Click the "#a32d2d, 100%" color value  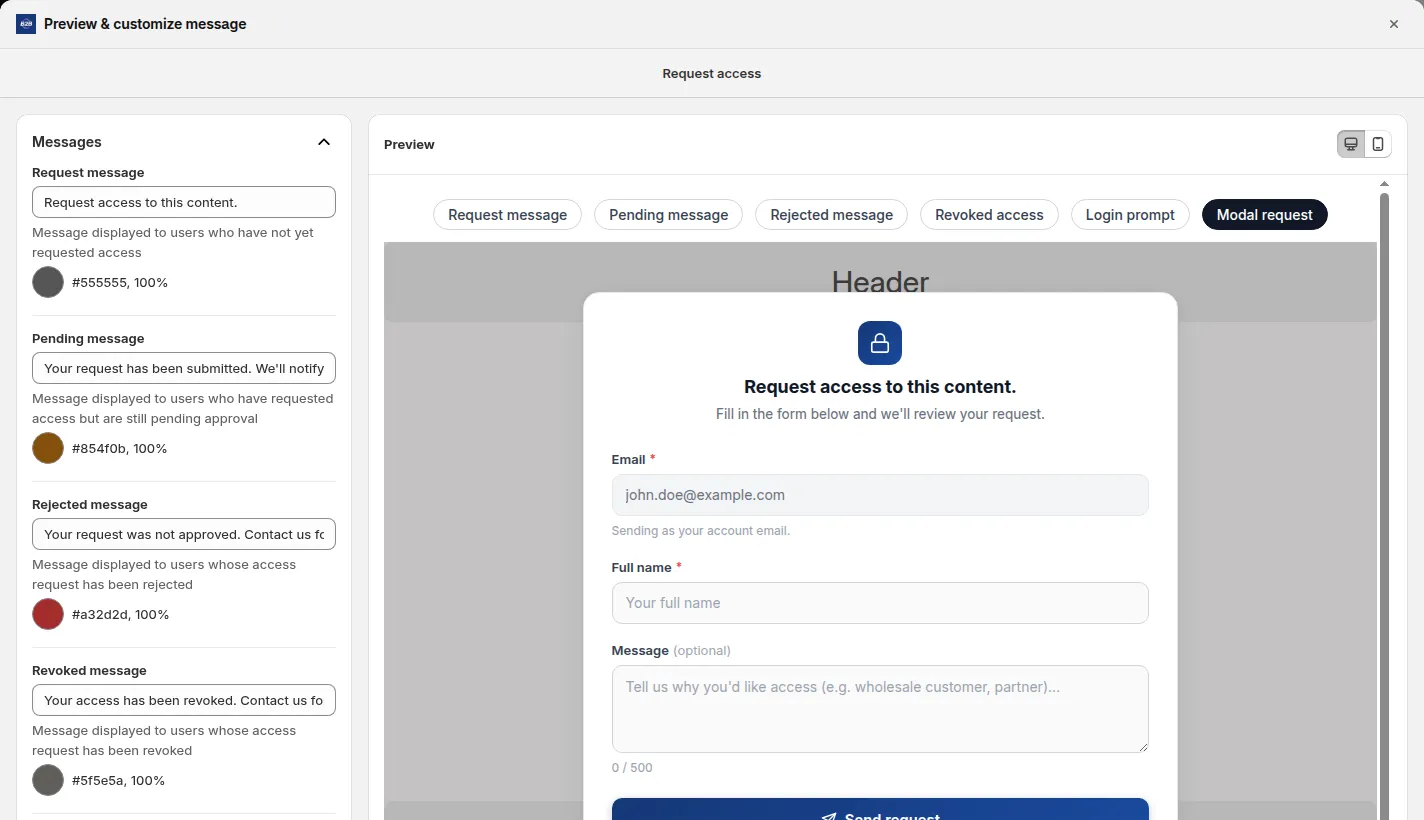click(120, 615)
